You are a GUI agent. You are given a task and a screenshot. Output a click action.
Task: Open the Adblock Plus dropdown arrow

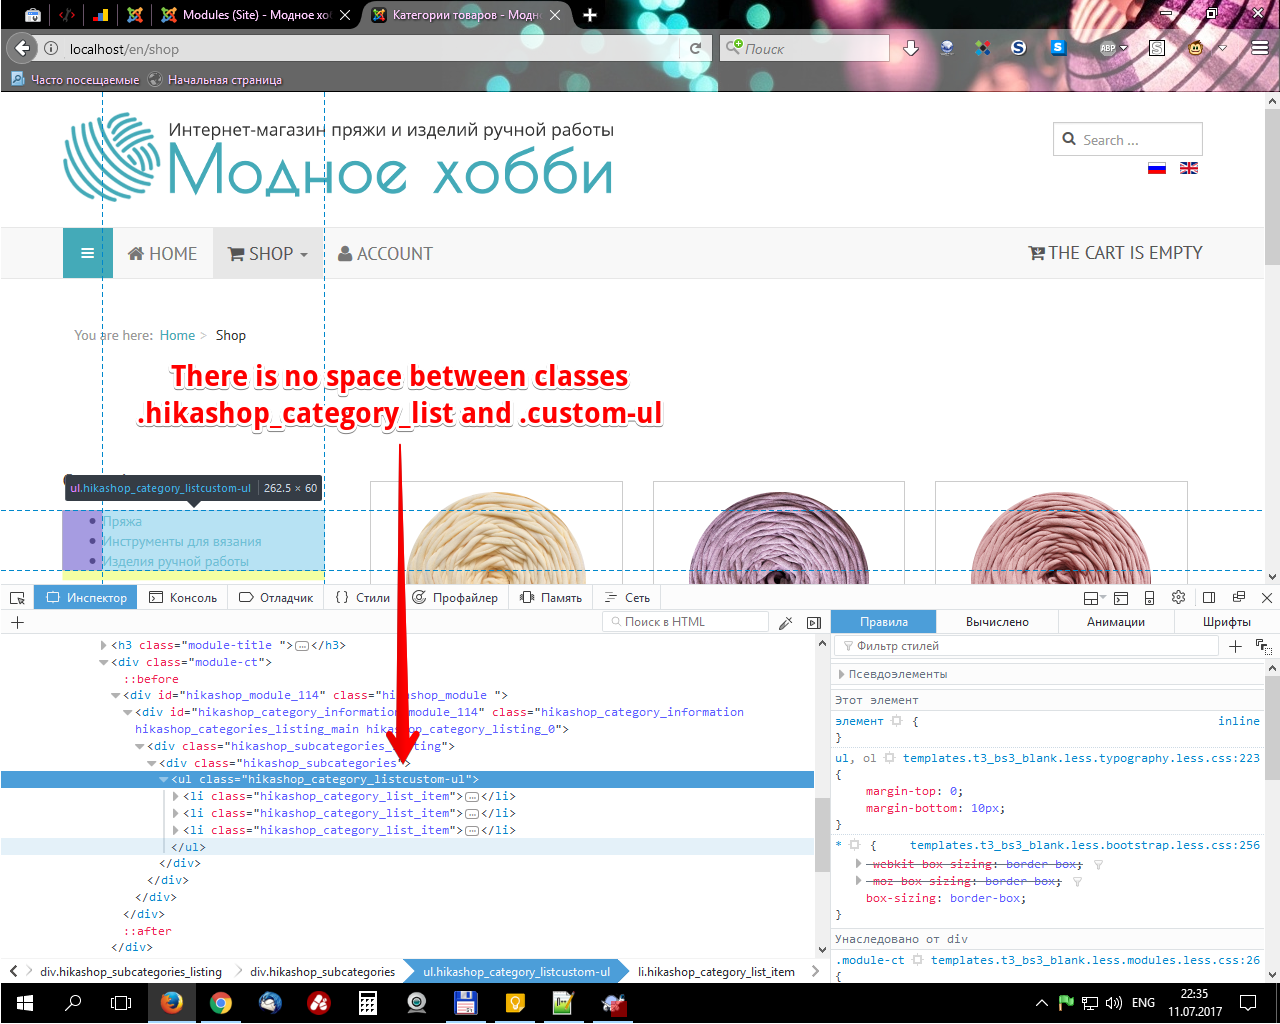click(1124, 48)
